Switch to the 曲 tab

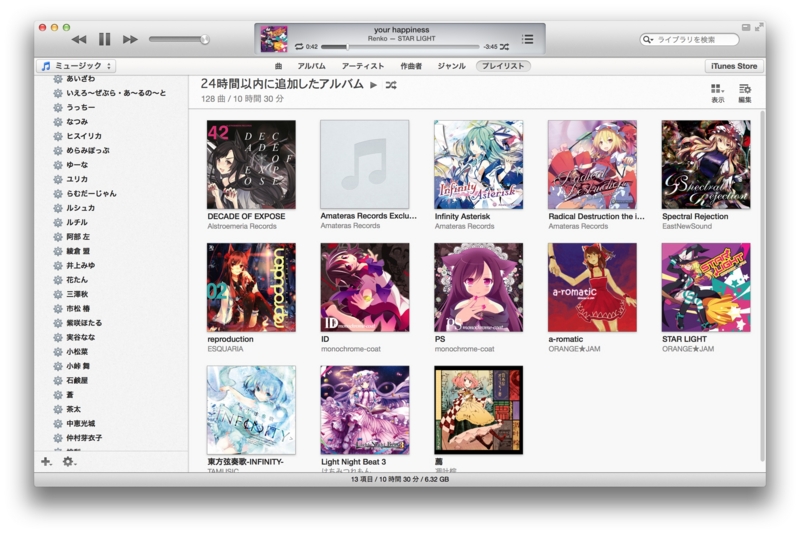pos(278,66)
